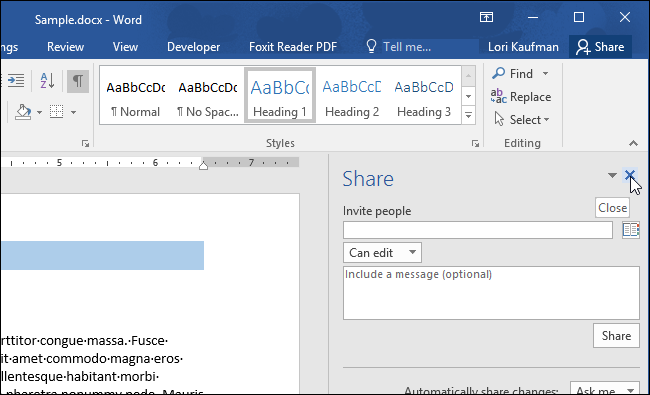Expand the full Styles gallery
The width and height of the screenshot is (650, 395).
(468, 115)
